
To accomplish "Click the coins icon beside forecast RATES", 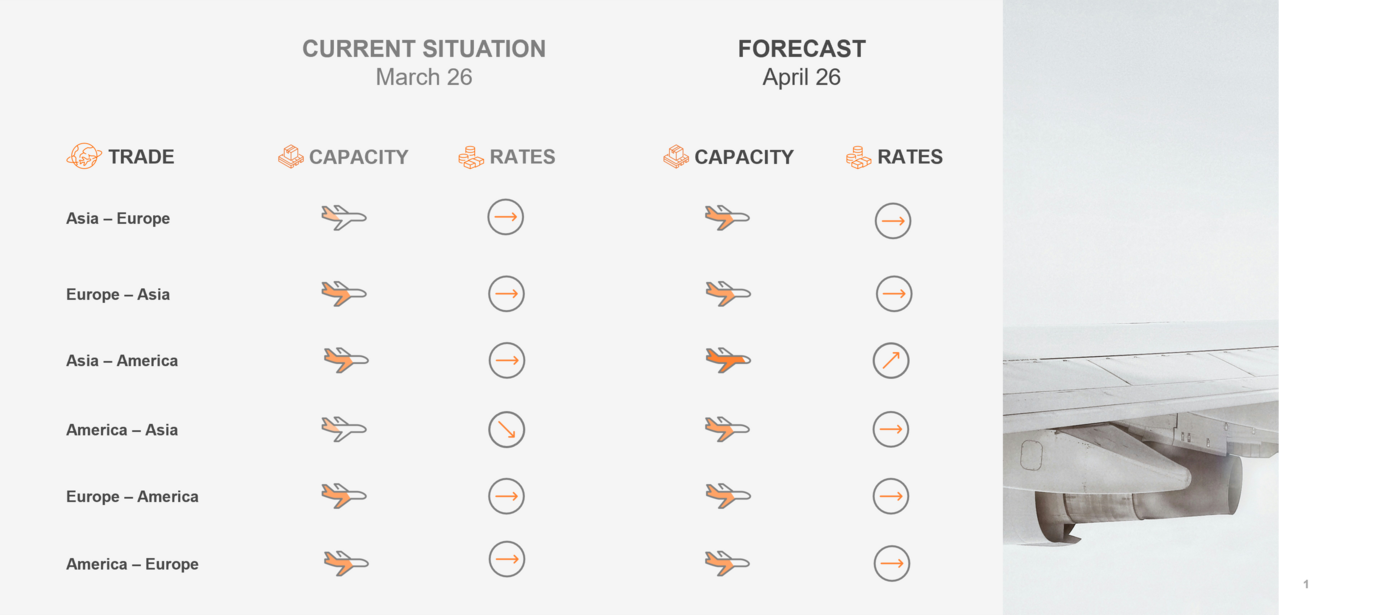I will [x=858, y=157].
